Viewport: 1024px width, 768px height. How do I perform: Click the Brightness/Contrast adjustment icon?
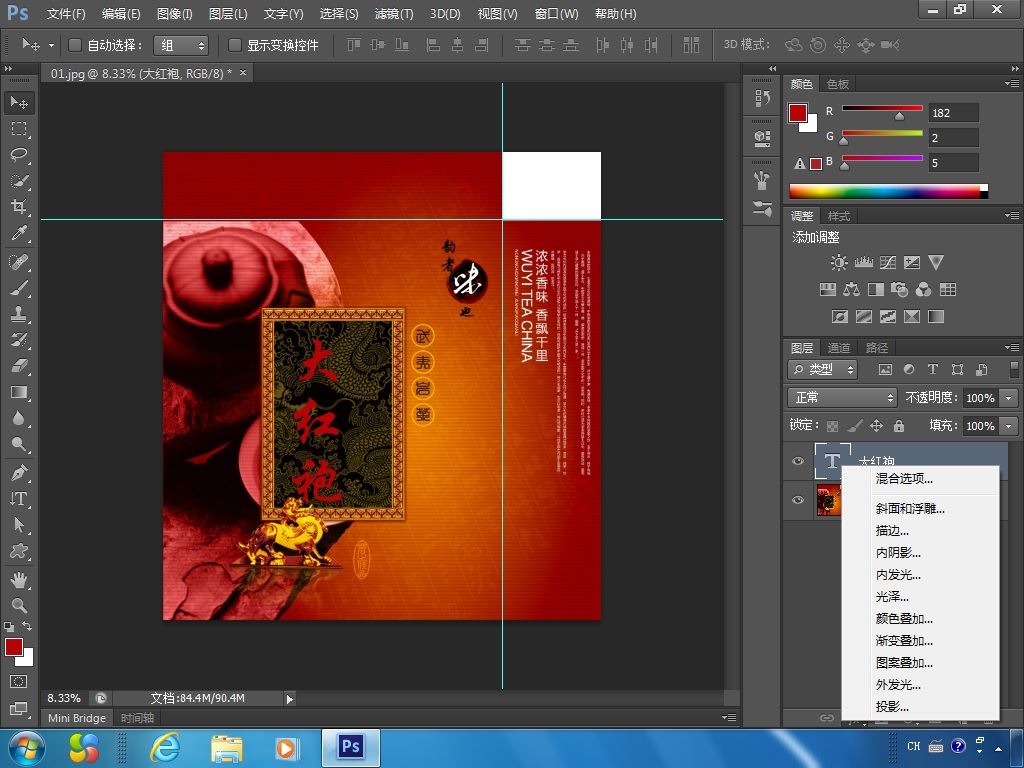tap(839, 263)
